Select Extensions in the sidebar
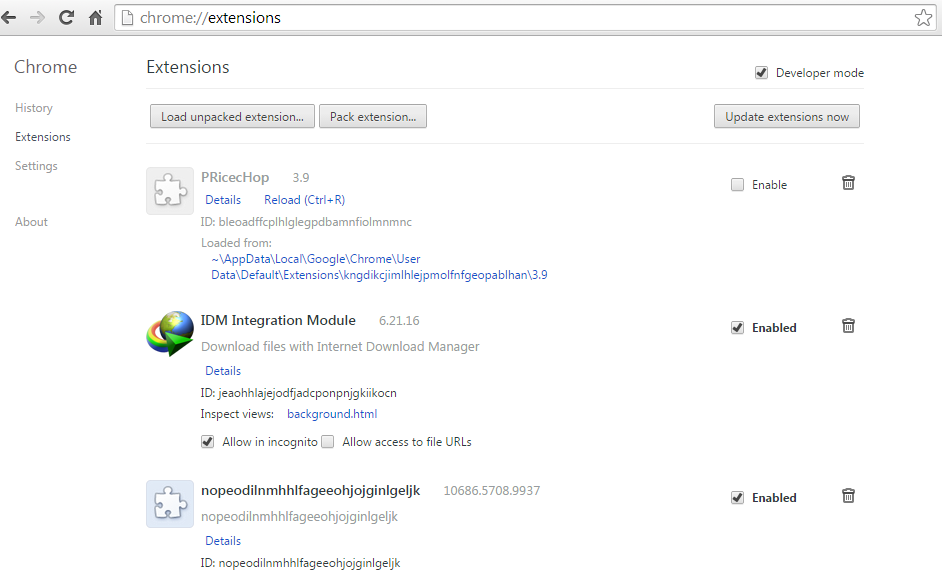942x571 pixels. [x=43, y=137]
